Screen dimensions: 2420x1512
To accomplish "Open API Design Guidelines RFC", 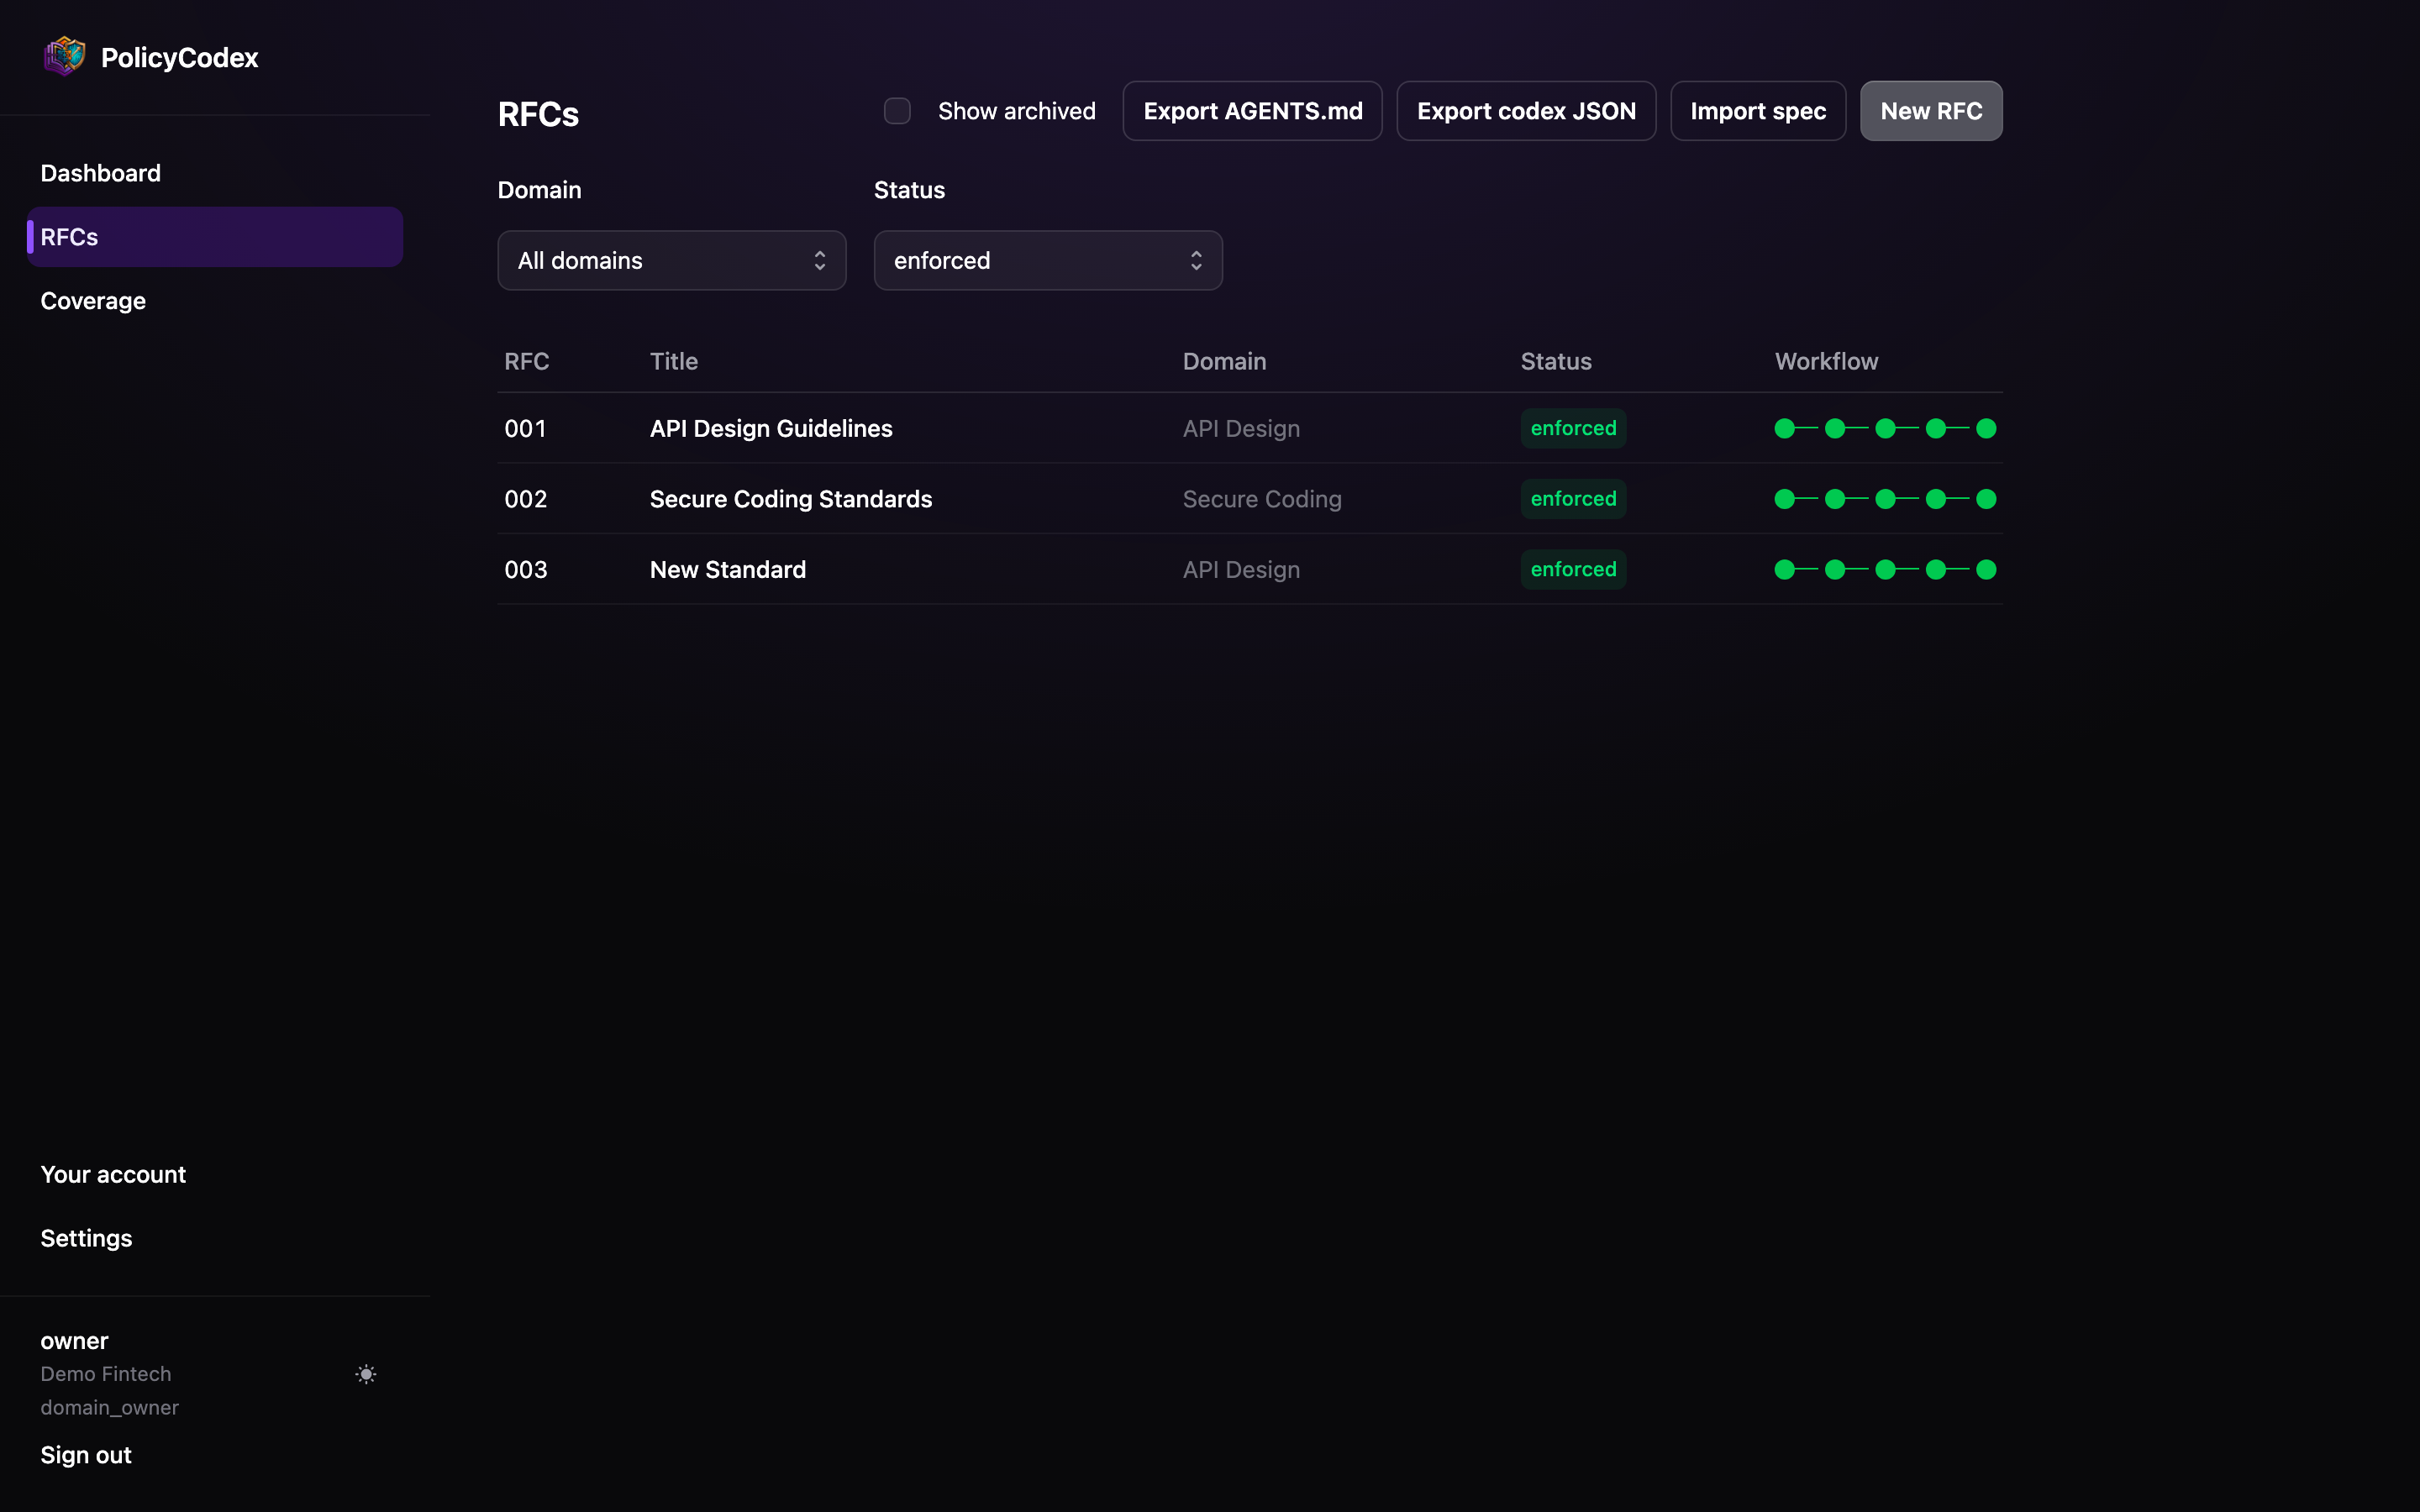I will click(771, 428).
